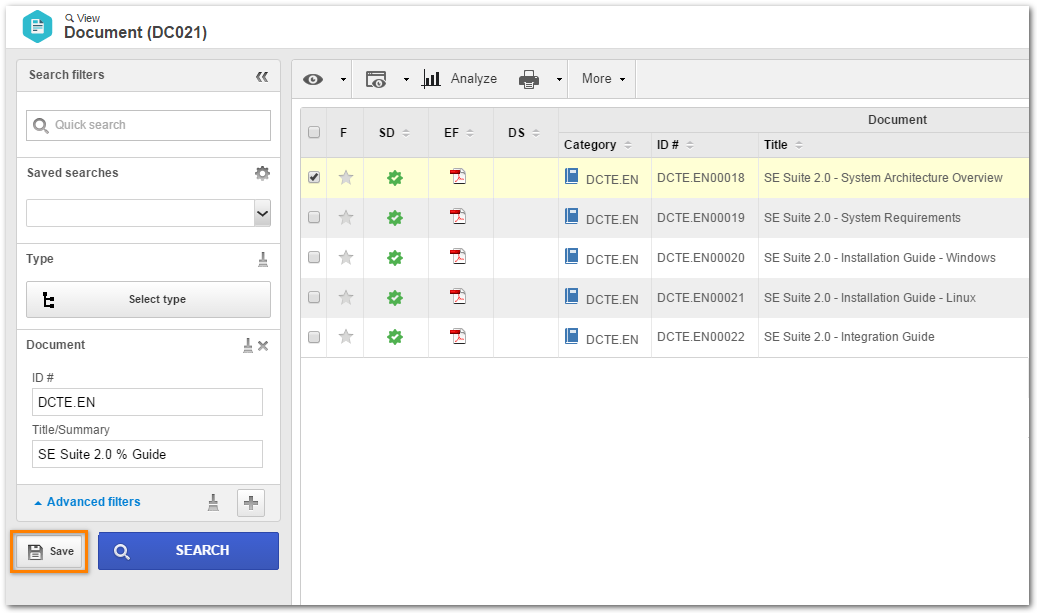Check the Integration Guide row checkbox

click(314, 337)
